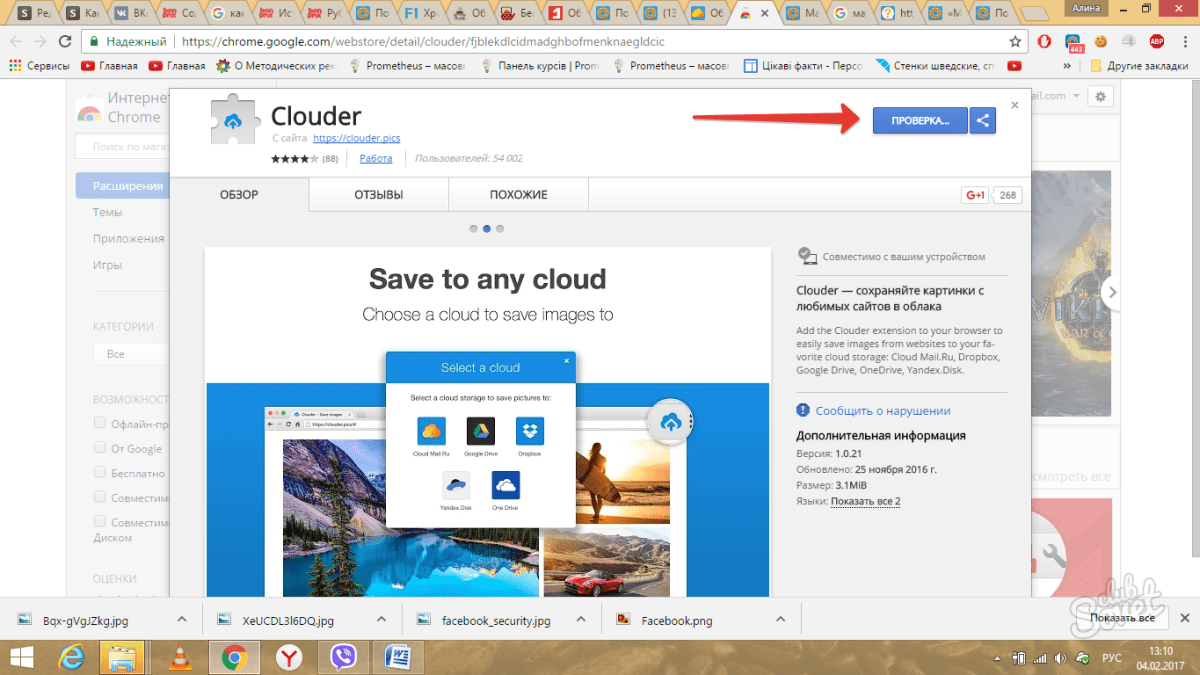Click the blue ПРОВЕРКА... button
Screen dimensions: 1200x675
pyautogui.click(x=920, y=121)
